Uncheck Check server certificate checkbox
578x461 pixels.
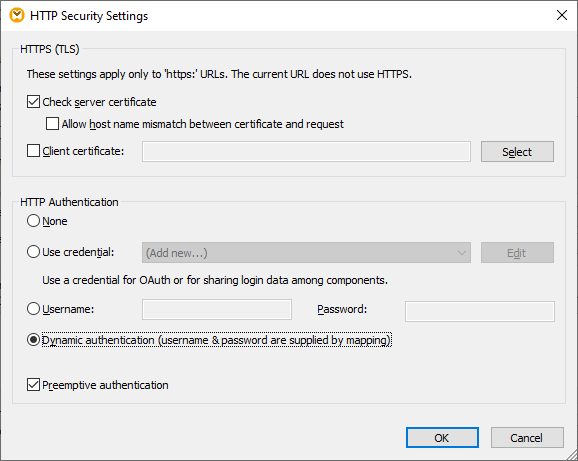click(34, 102)
